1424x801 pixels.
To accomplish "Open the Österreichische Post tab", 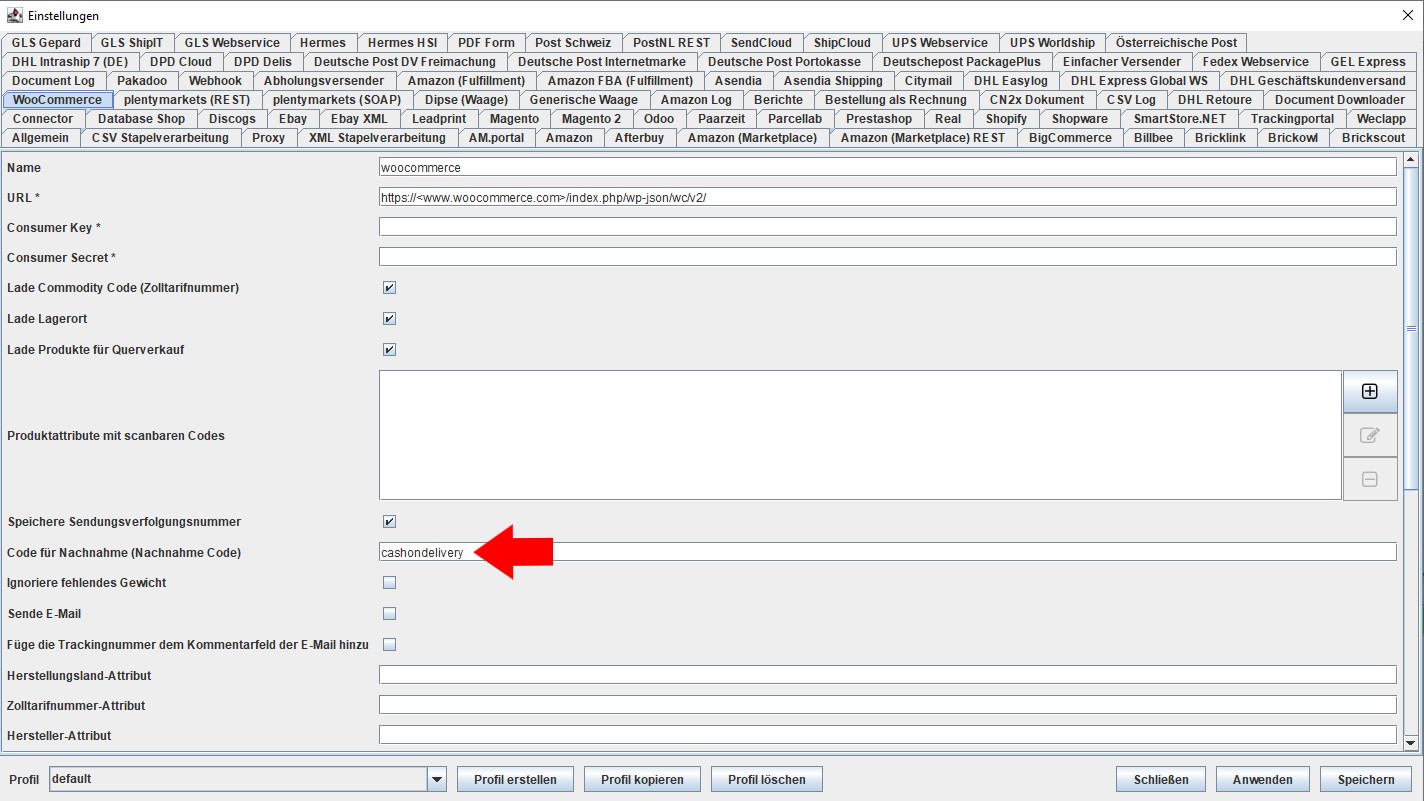I will pyautogui.click(x=1176, y=43).
